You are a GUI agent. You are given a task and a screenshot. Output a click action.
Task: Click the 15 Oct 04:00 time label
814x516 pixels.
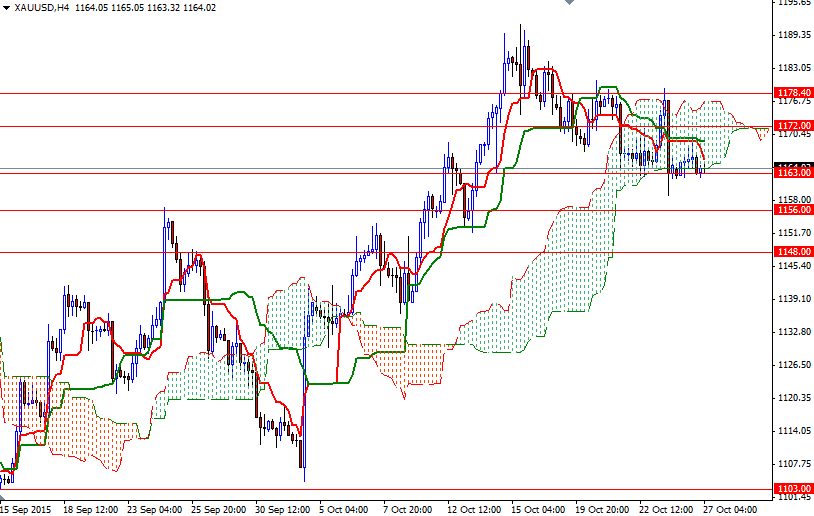coord(538,509)
